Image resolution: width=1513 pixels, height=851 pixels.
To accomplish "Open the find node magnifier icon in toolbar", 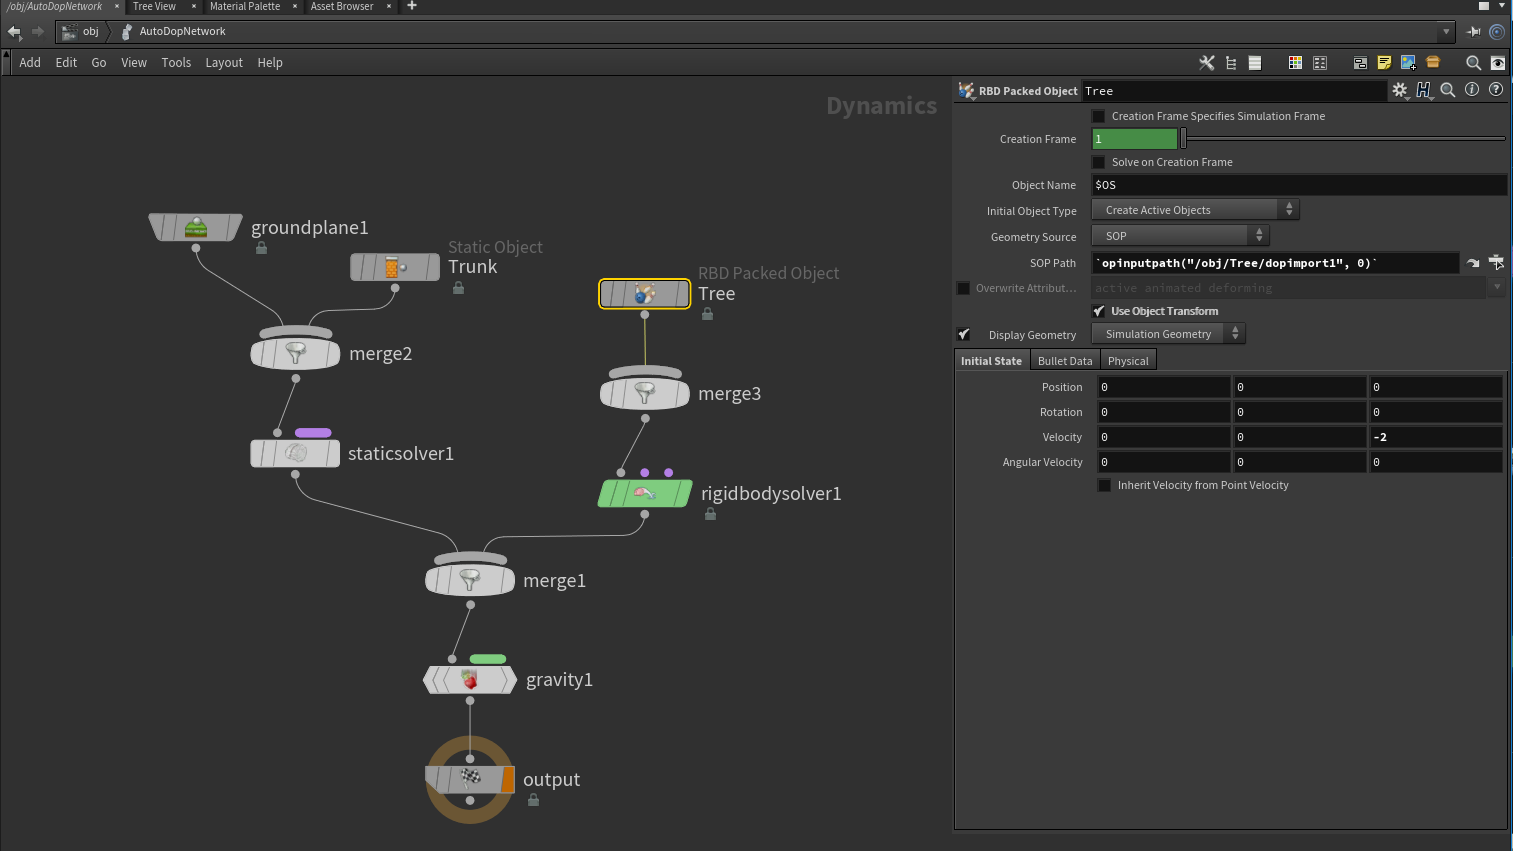I will click(x=1473, y=62).
